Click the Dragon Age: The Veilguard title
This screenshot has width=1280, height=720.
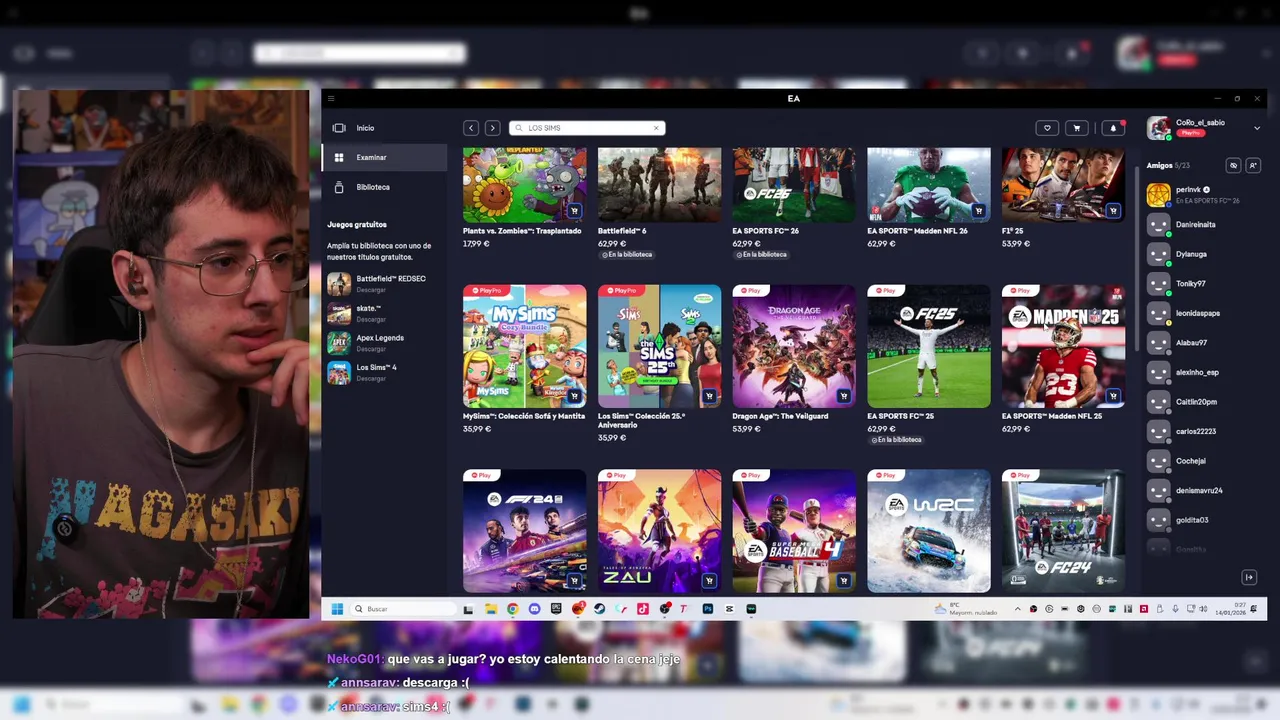pos(780,416)
